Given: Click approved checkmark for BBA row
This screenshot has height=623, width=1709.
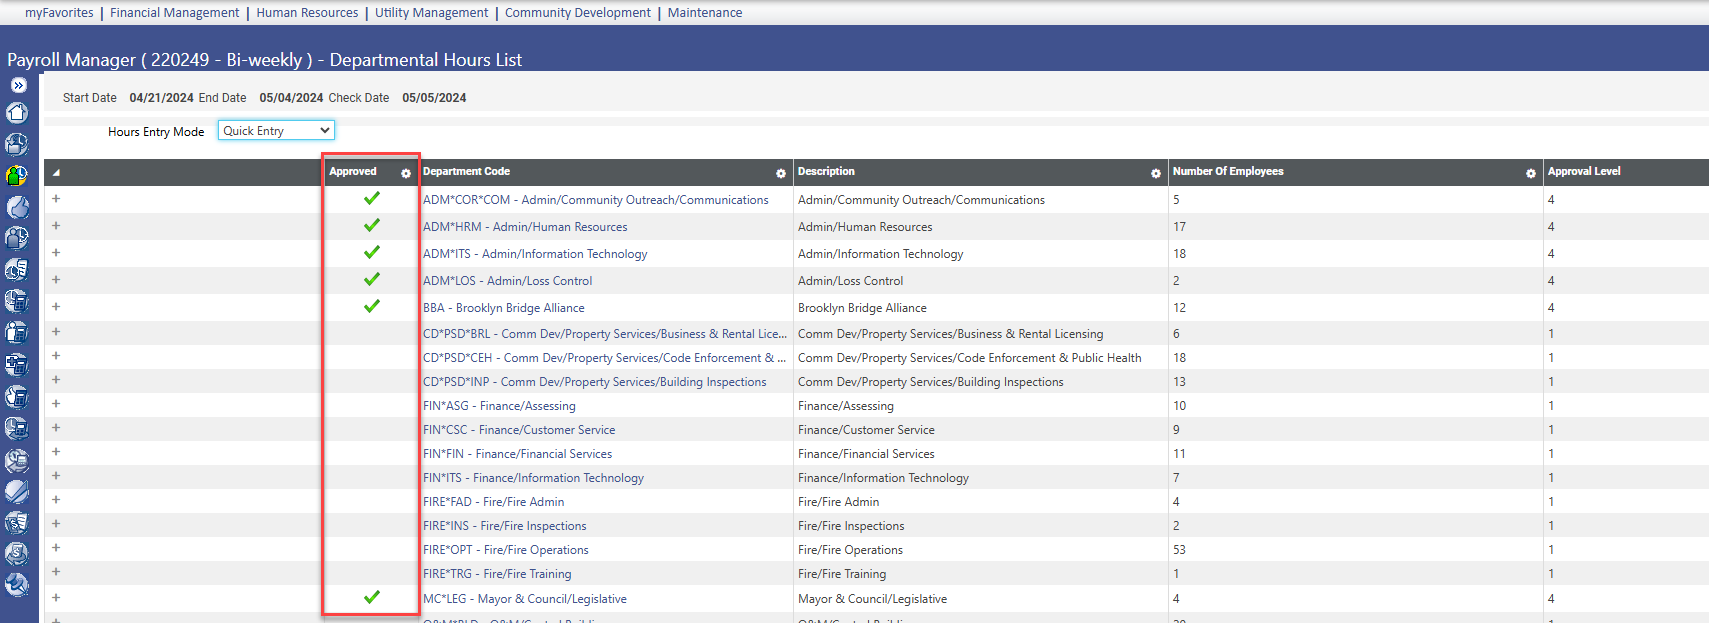Looking at the screenshot, I should 372,306.
